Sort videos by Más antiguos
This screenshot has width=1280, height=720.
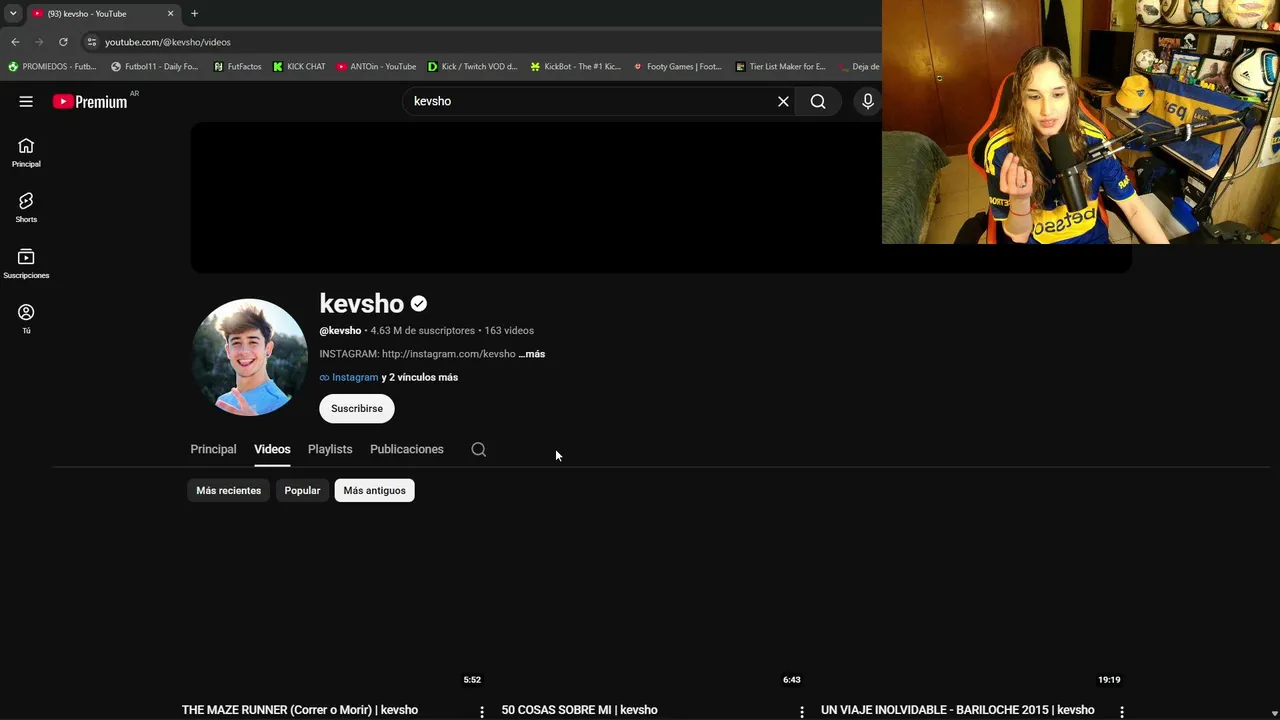coord(374,491)
